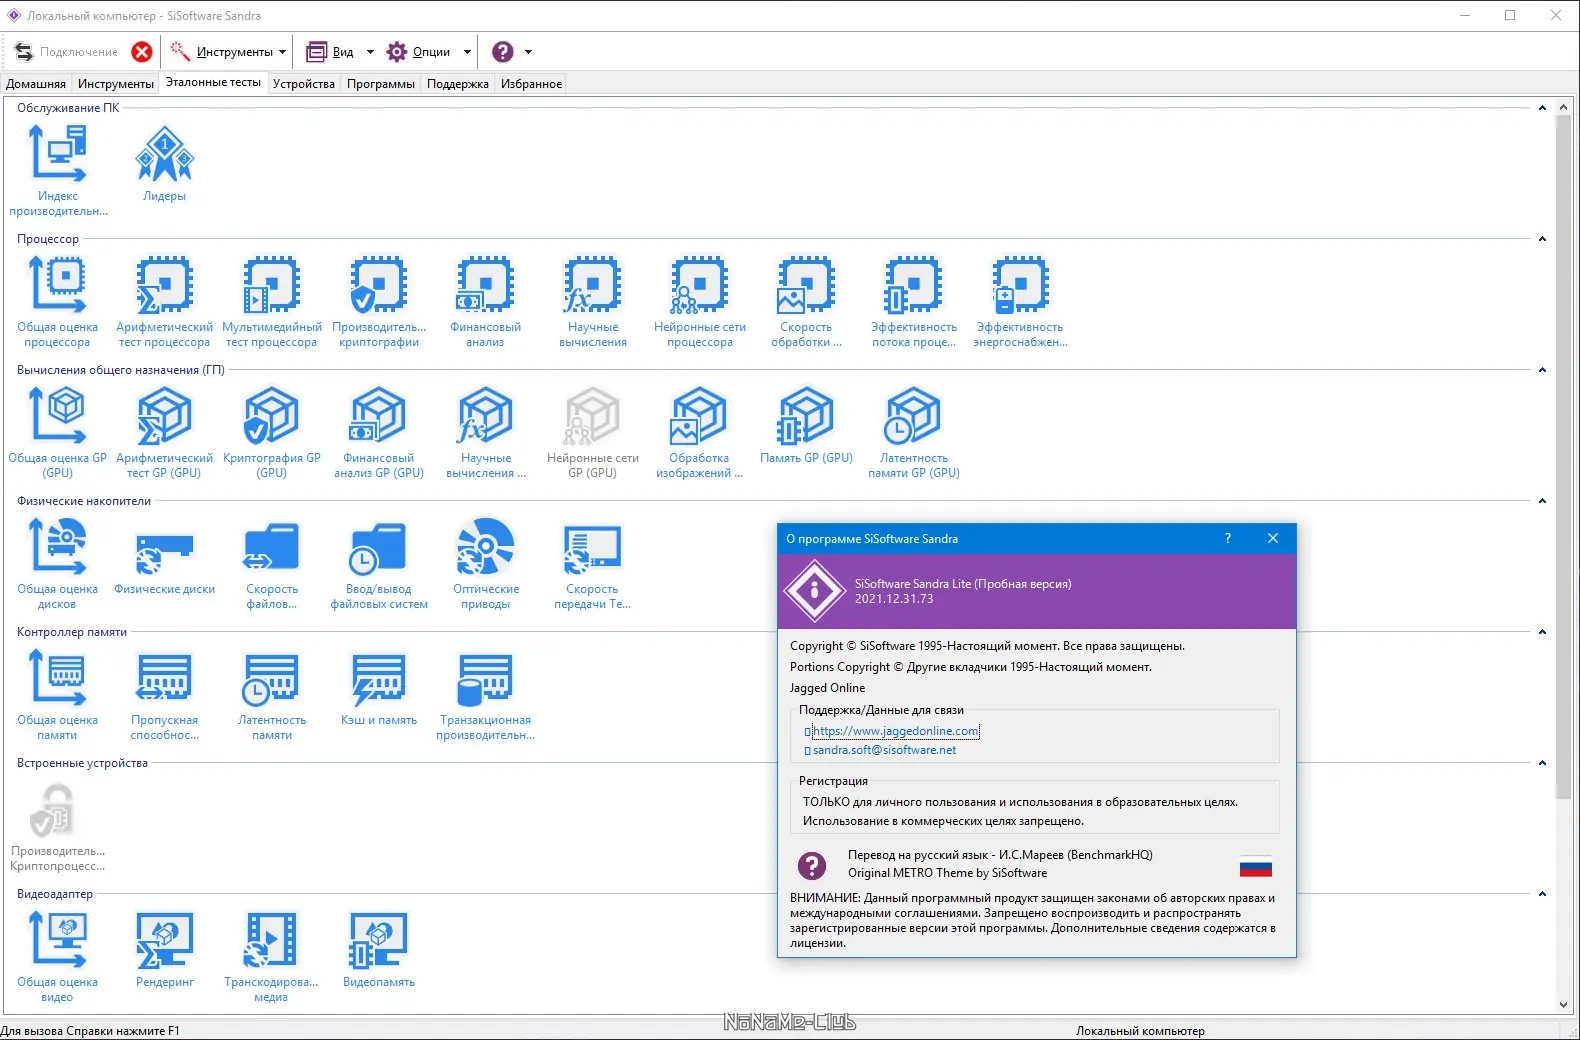Open Производительность криптографии benchmark
Viewport: 1580px width, 1040px height.
point(379,301)
